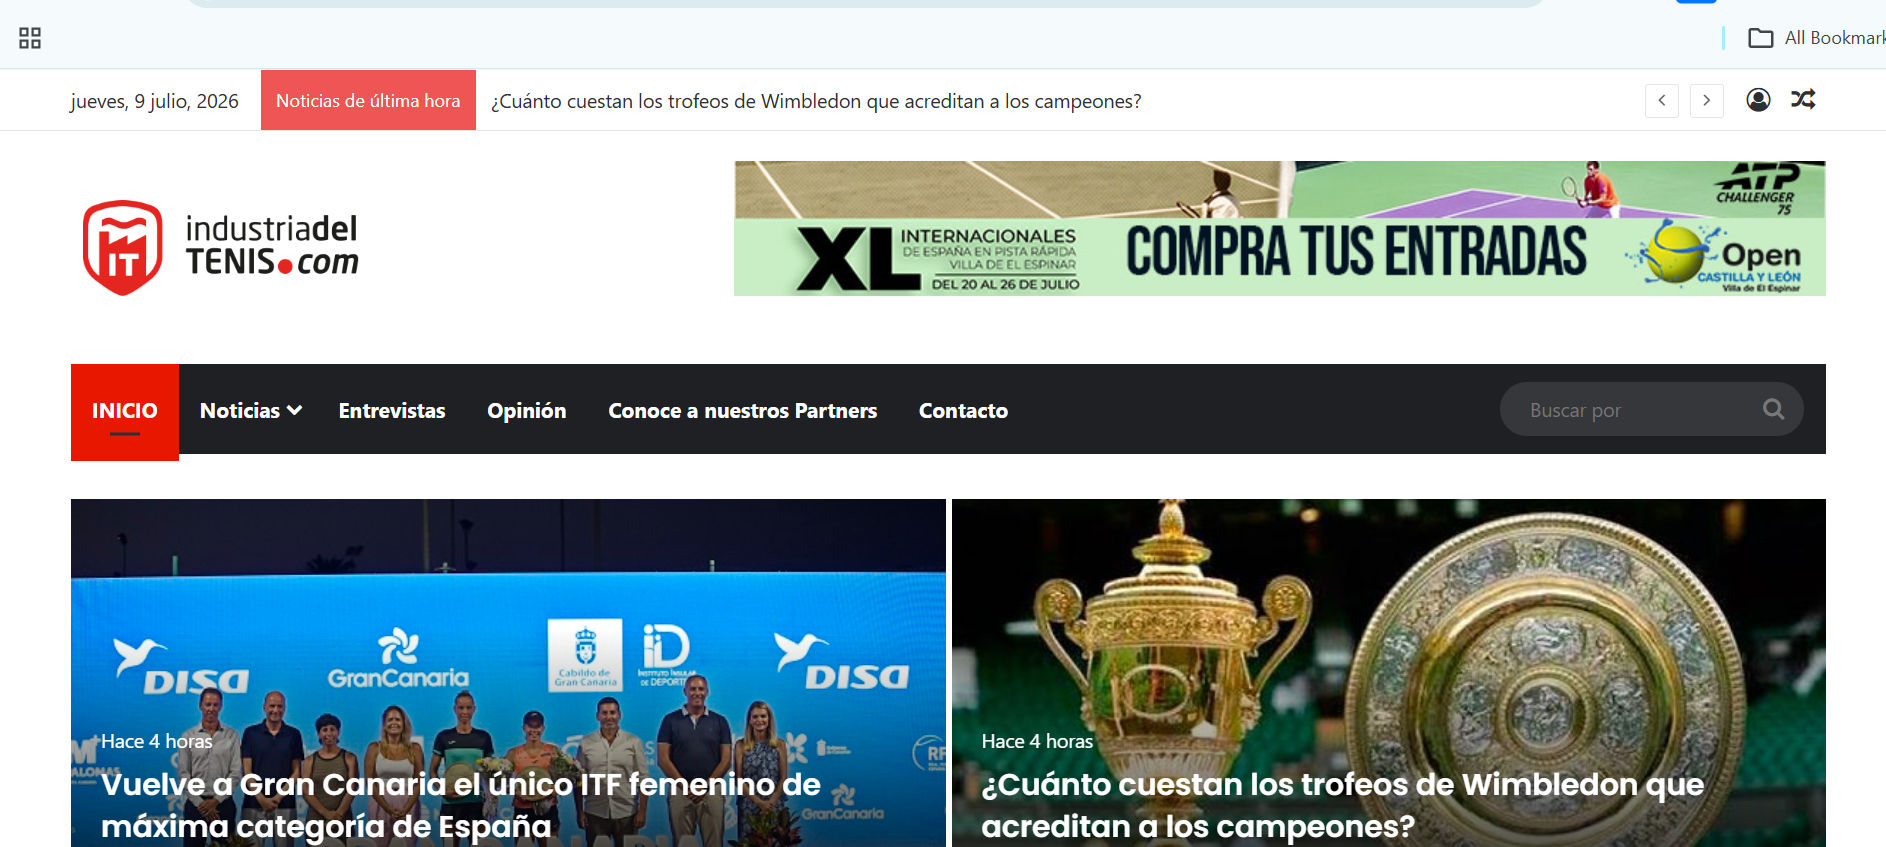Open the Wimbledon trophies article headline
Image resolution: width=1886 pixels, height=847 pixels.
point(1342,805)
